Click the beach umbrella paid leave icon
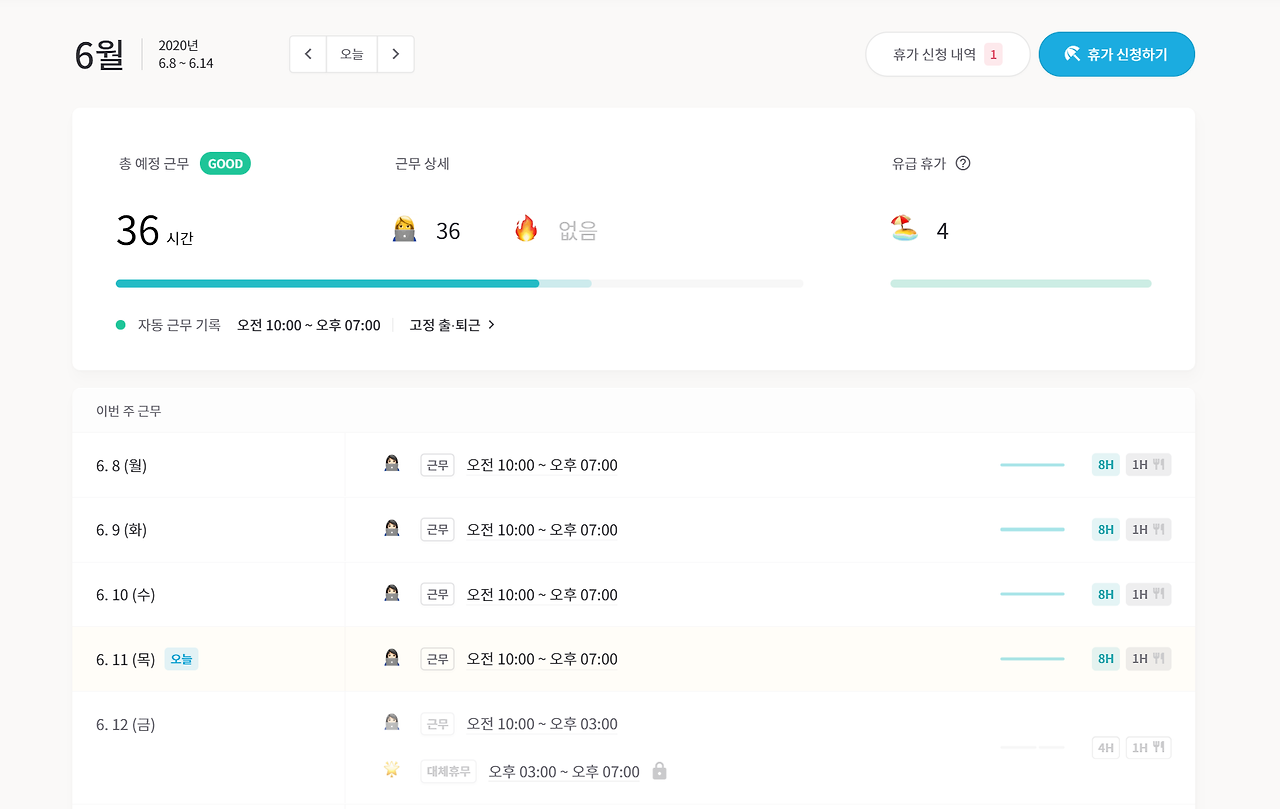This screenshot has width=1280, height=809. [904, 229]
